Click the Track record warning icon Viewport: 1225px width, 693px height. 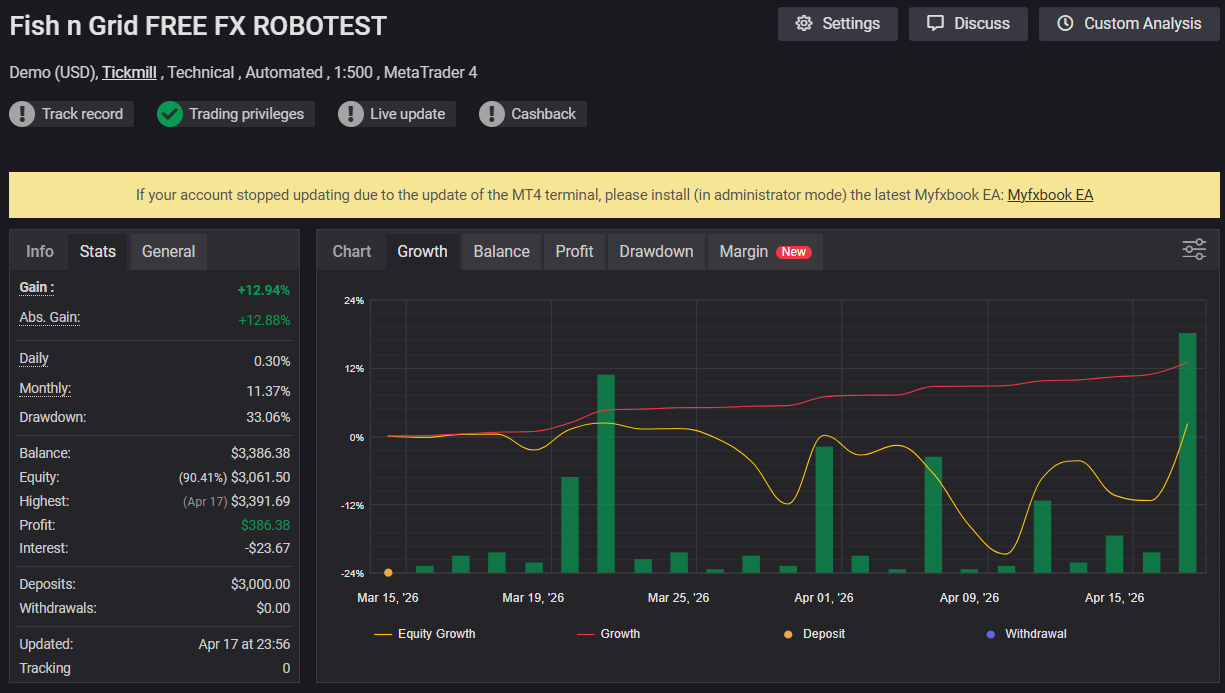coord(22,114)
